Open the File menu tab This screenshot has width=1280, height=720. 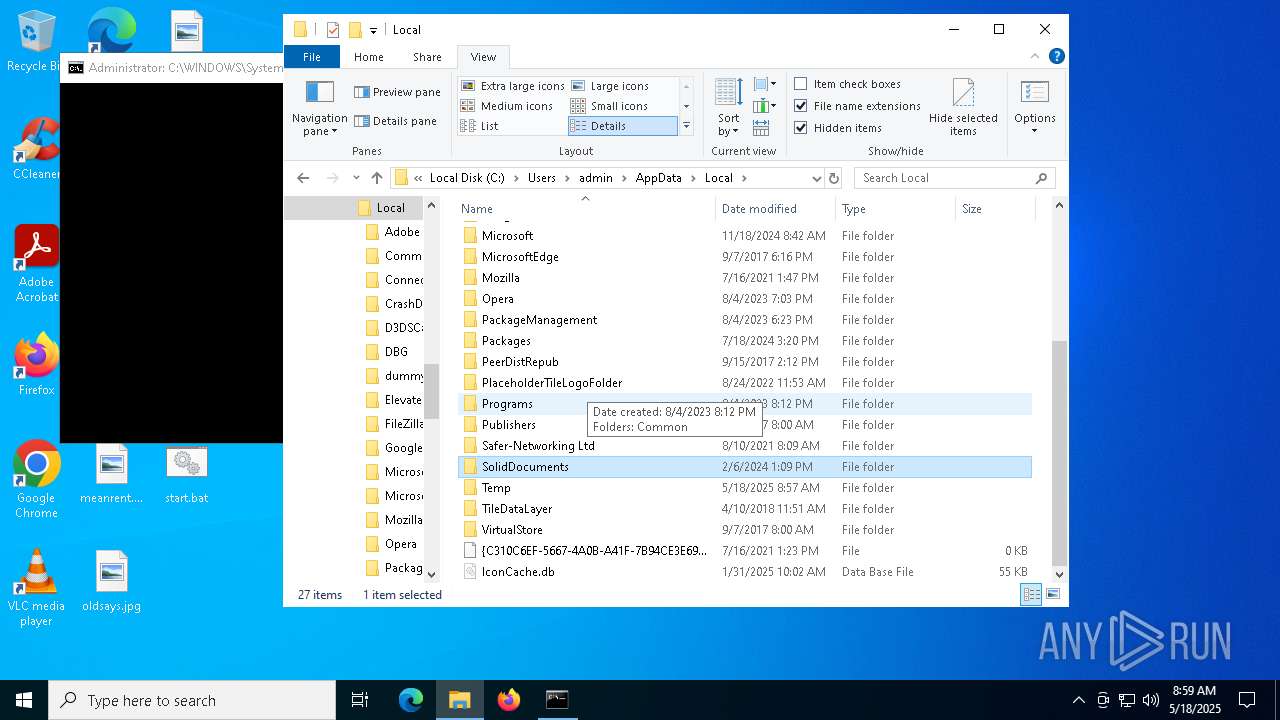312,57
